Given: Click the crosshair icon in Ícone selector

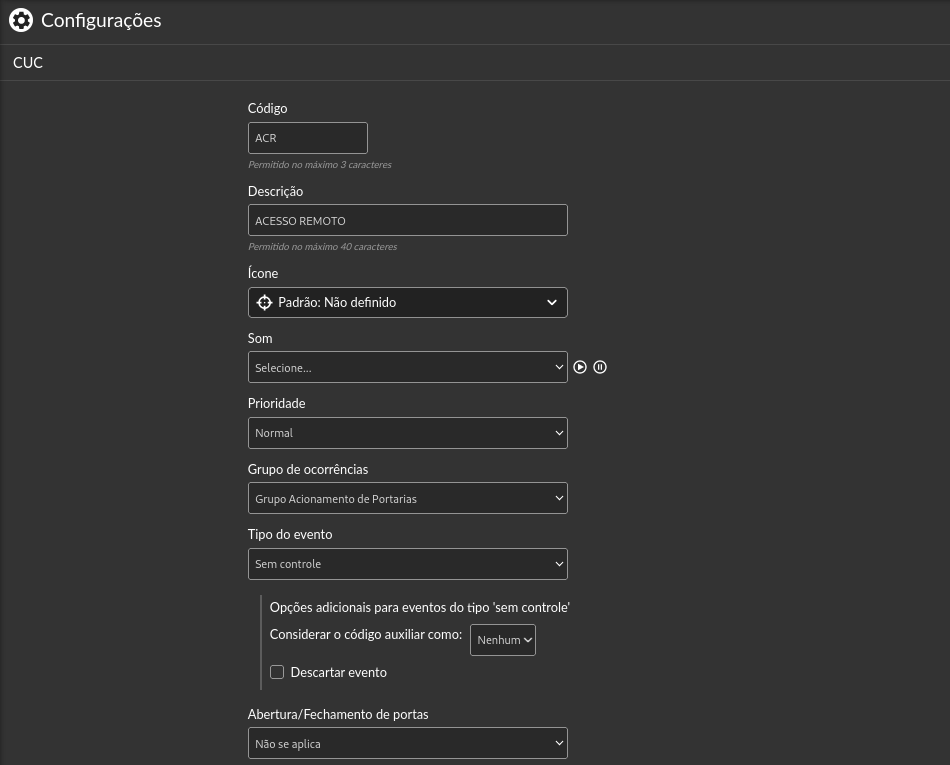Looking at the screenshot, I should pyautogui.click(x=264, y=302).
